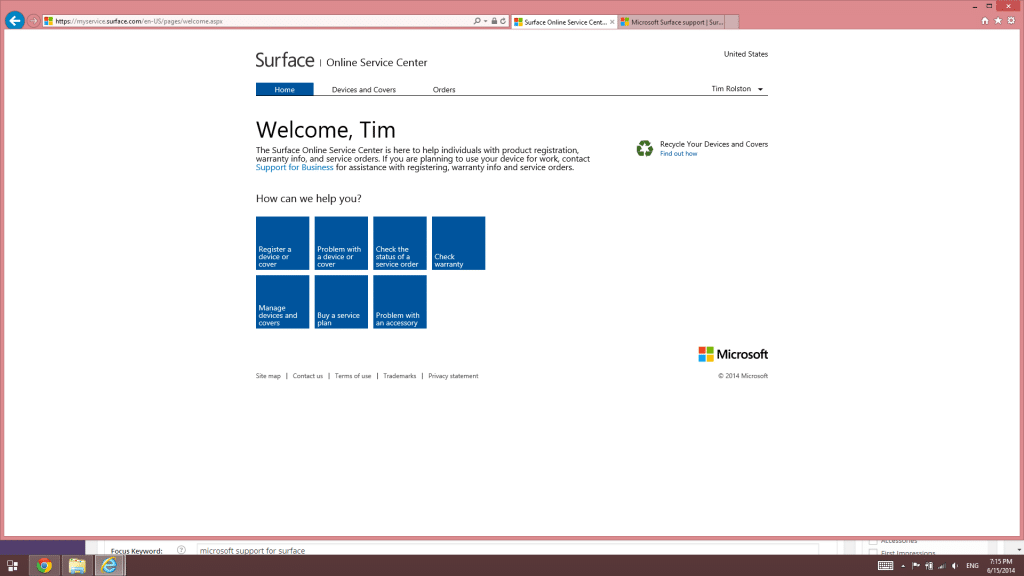
Task: Click the search magnifier in address bar
Action: point(477,21)
